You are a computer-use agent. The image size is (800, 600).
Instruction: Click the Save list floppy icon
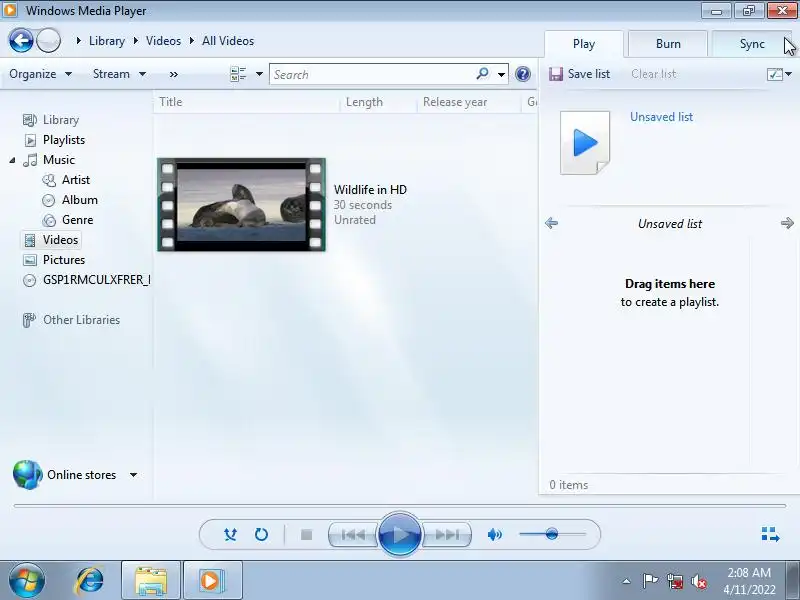click(x=556, y=74)
